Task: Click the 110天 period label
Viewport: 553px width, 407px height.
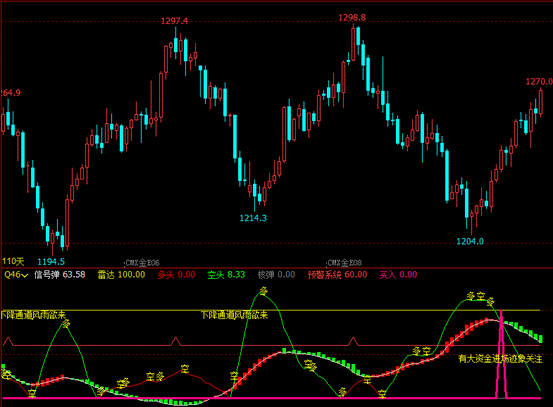Action: coord(13,261)
